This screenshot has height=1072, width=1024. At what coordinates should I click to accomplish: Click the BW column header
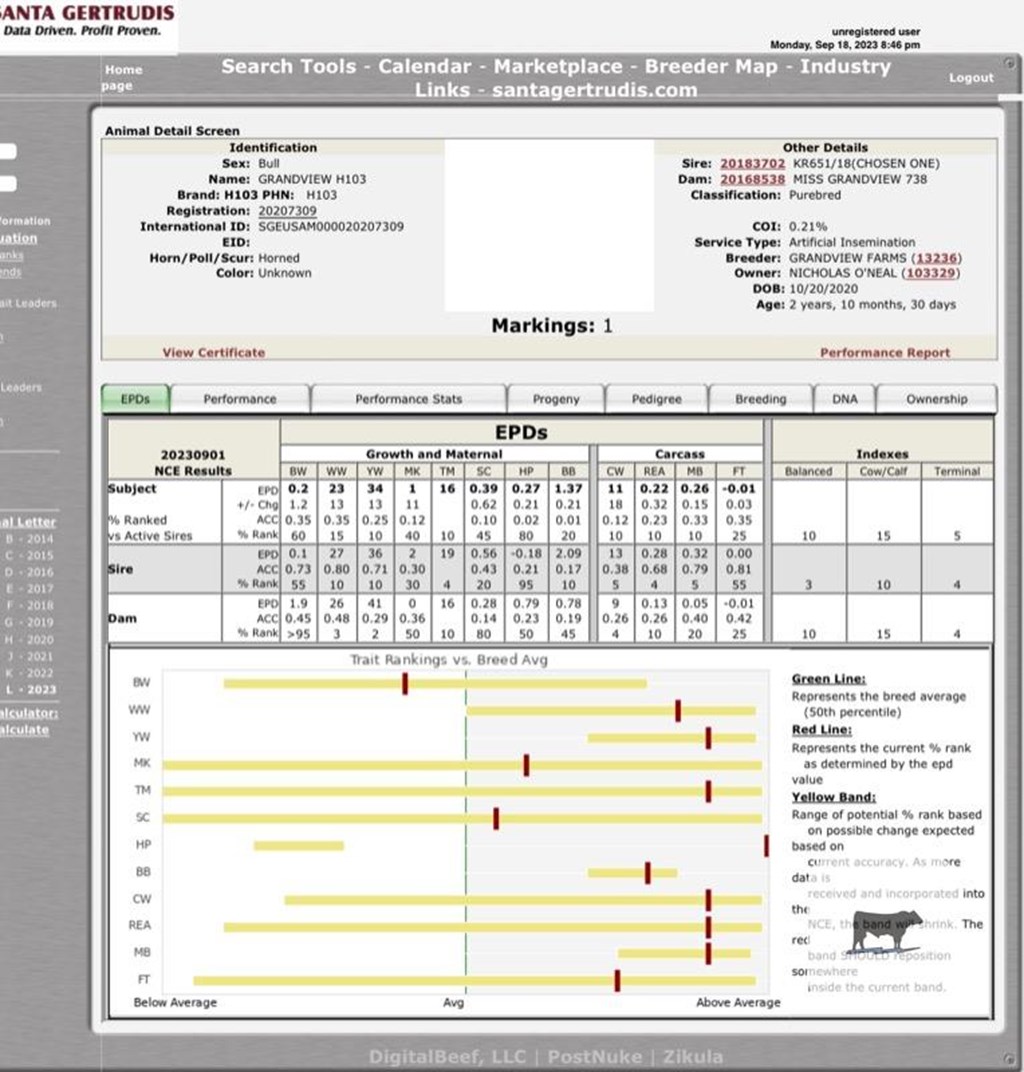coord(298,471)
